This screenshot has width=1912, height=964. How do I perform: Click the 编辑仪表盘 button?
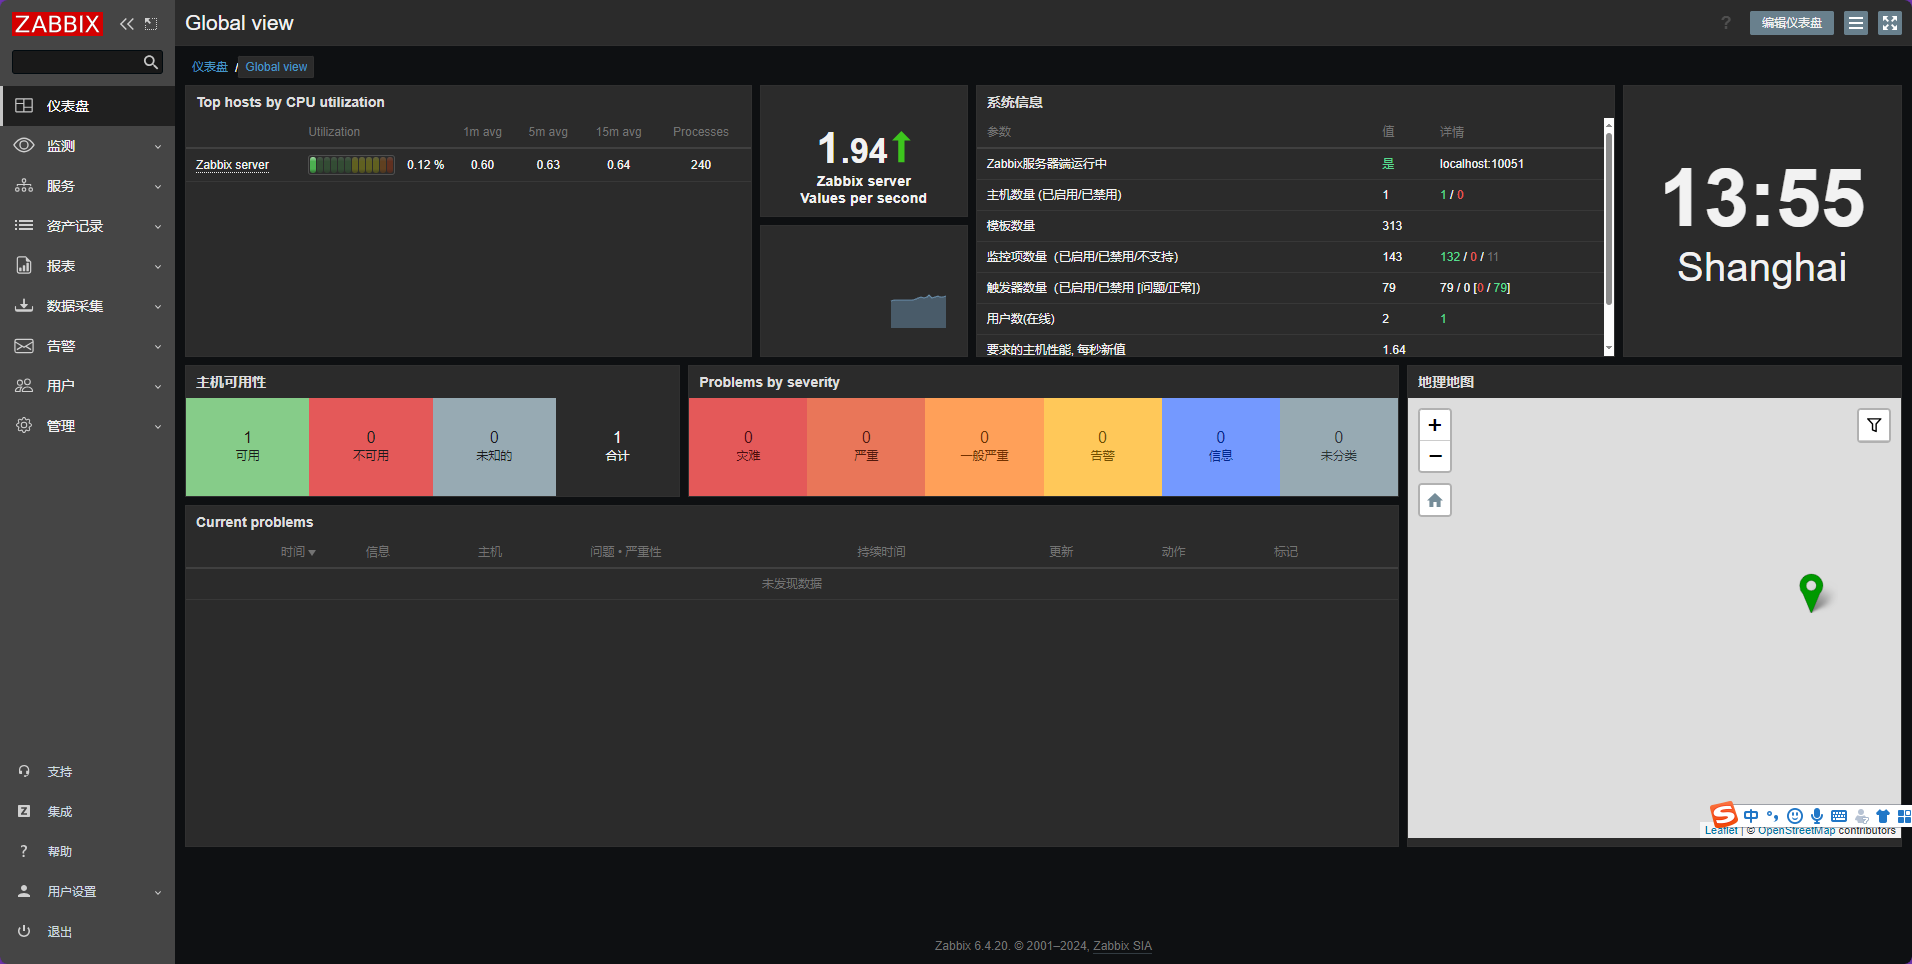point(1791,23)
